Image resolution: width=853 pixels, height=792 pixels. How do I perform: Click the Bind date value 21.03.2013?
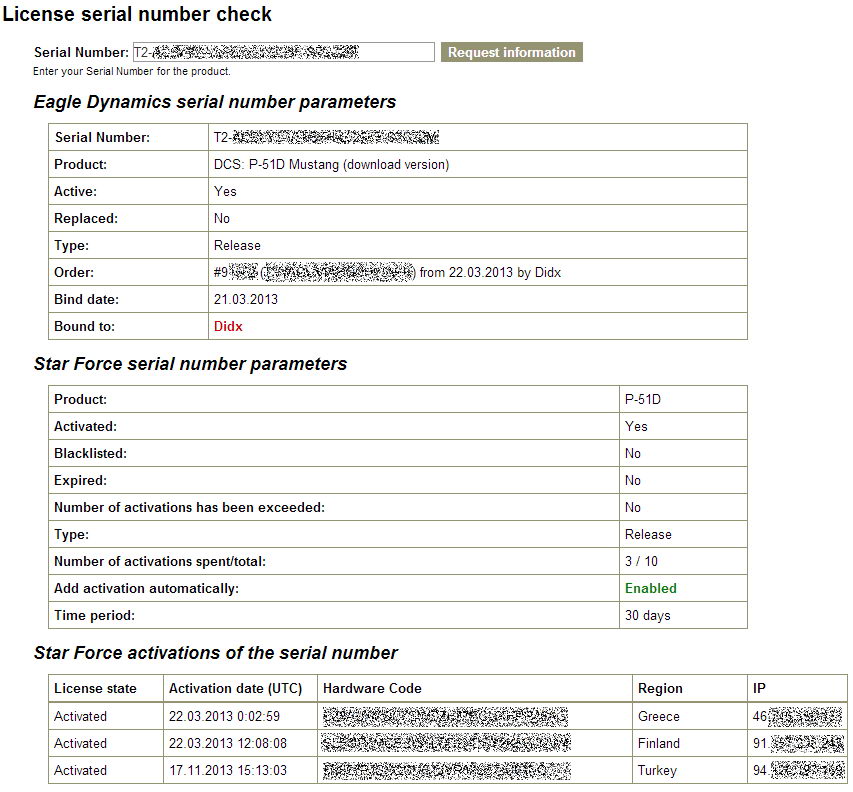point(246,299)
